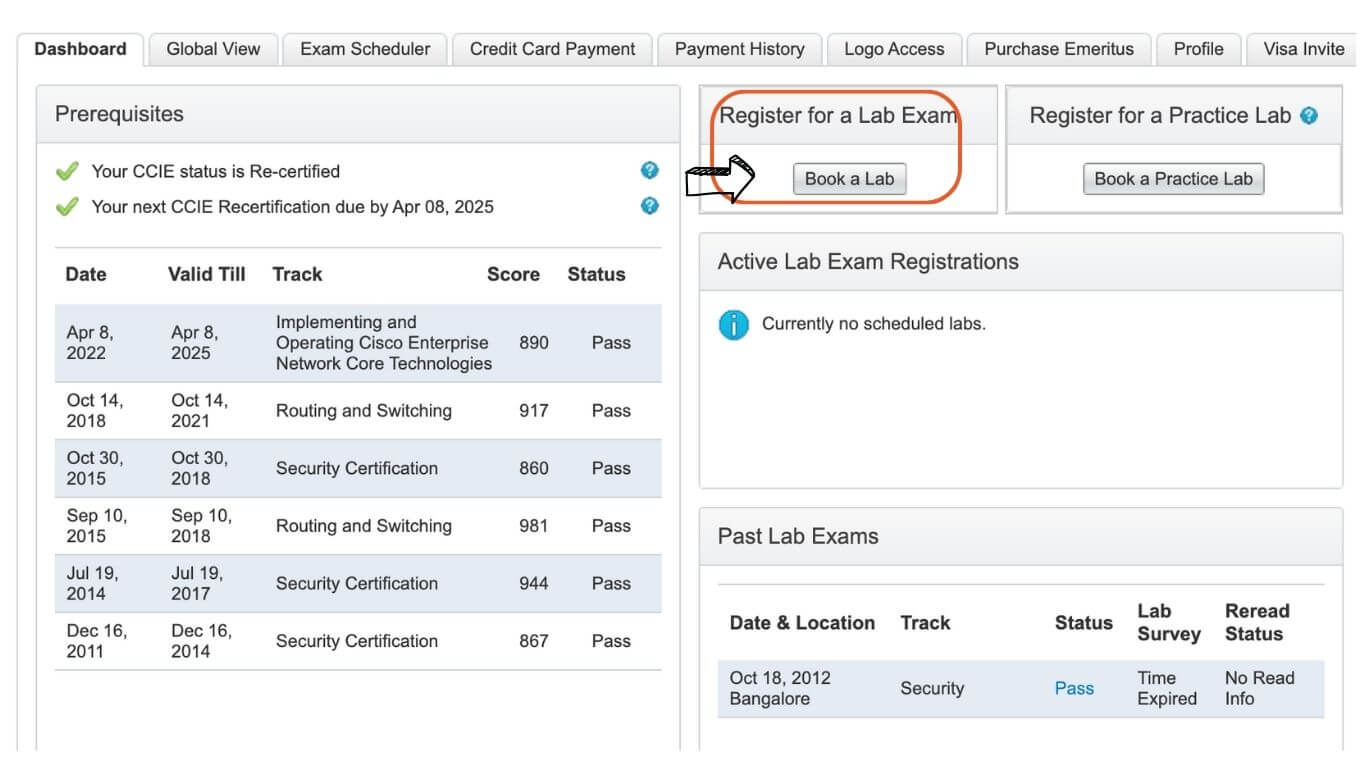Image resolution: width=1366 pixels, height=768 pixels.
Task: View the Payment History tab
Action: tap(739, 48)
